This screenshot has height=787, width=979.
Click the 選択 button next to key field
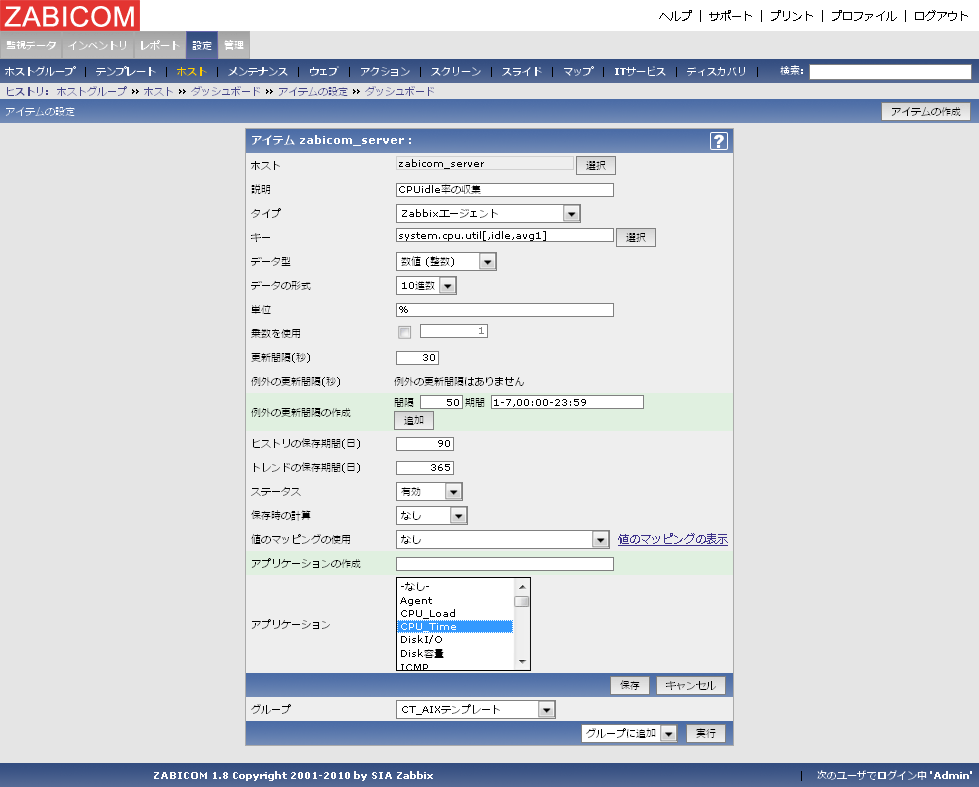pyautogui.click(x=636, y=237)
